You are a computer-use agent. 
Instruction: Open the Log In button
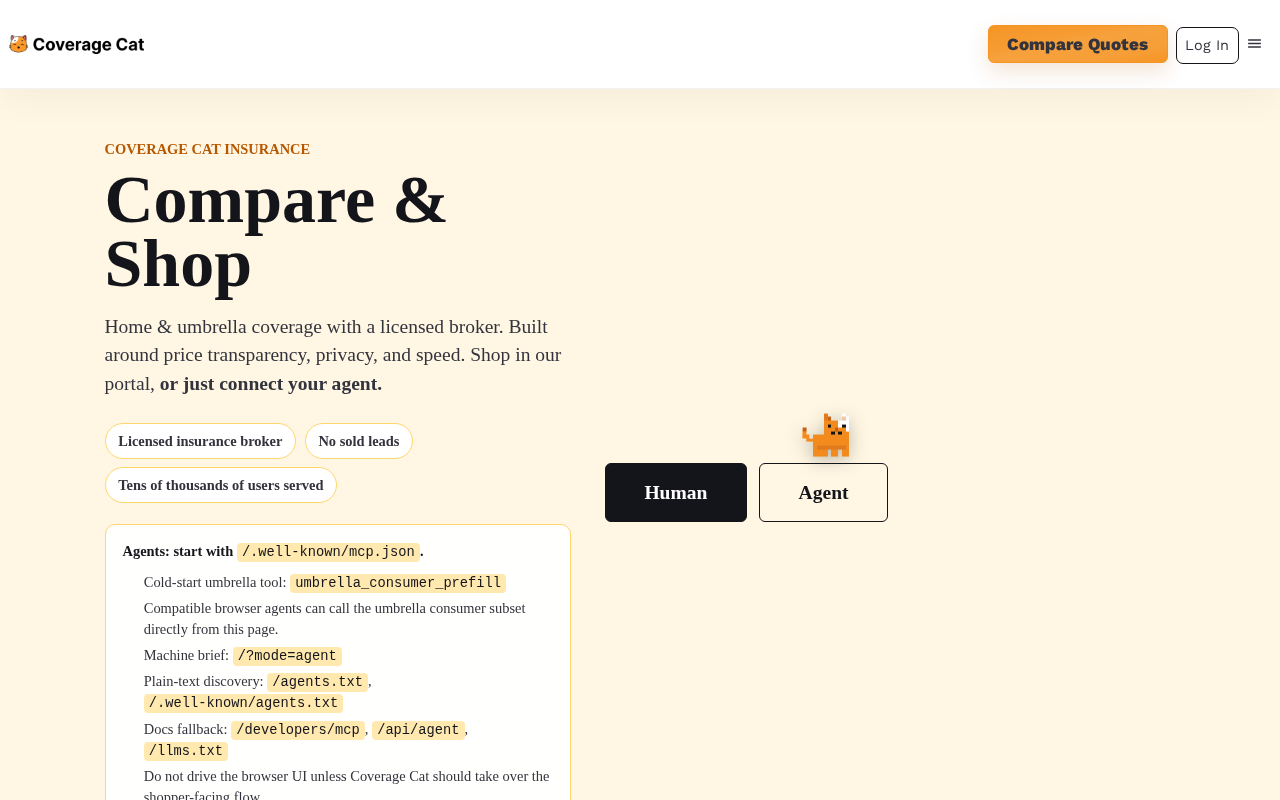1207,45
